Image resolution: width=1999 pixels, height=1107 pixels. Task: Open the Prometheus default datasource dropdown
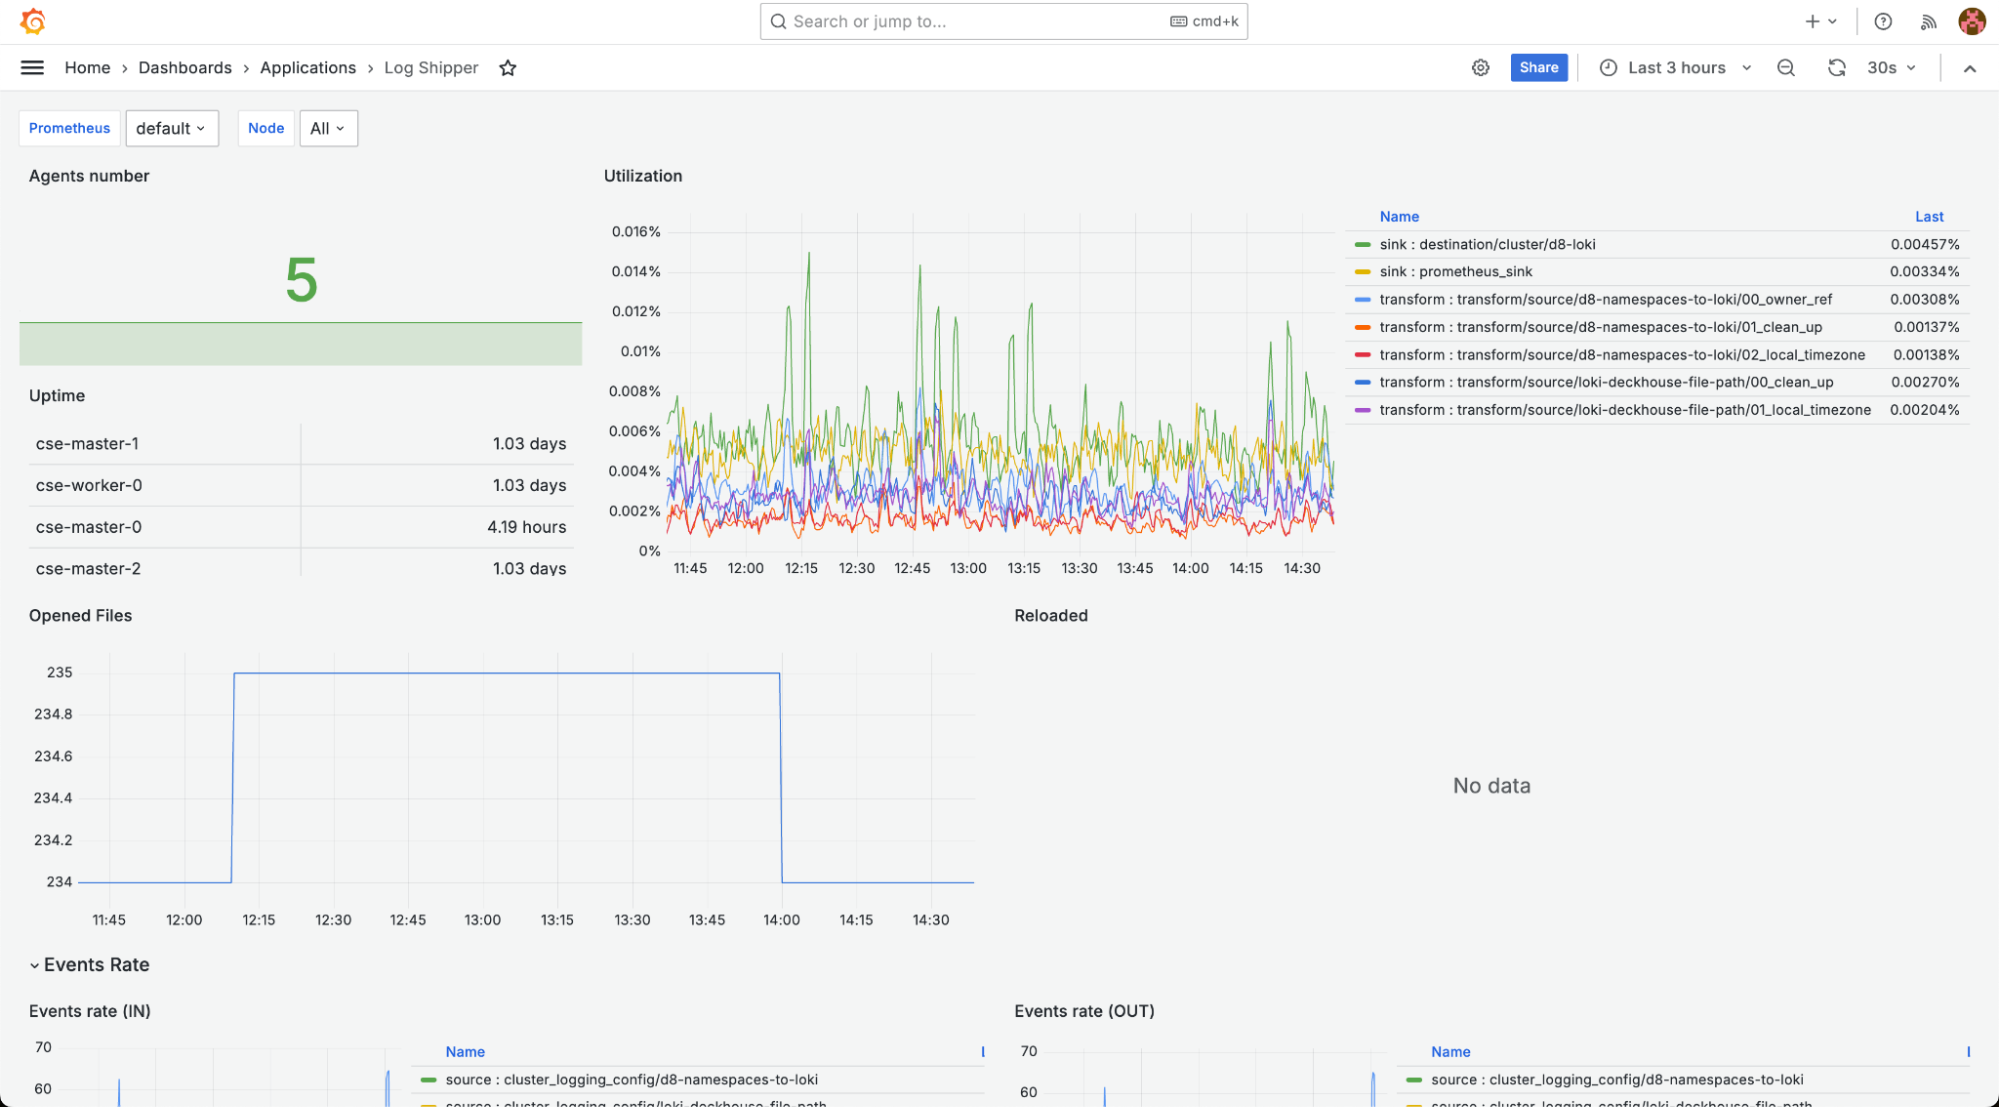[171, 128]
